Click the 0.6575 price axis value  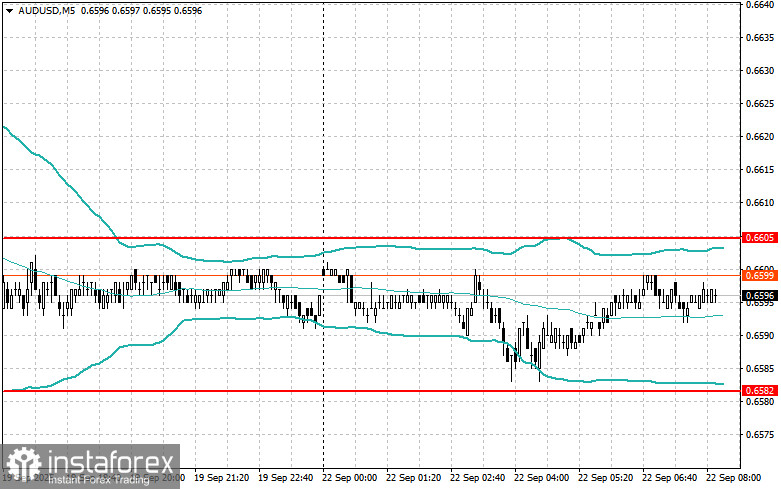pos(760,435)
